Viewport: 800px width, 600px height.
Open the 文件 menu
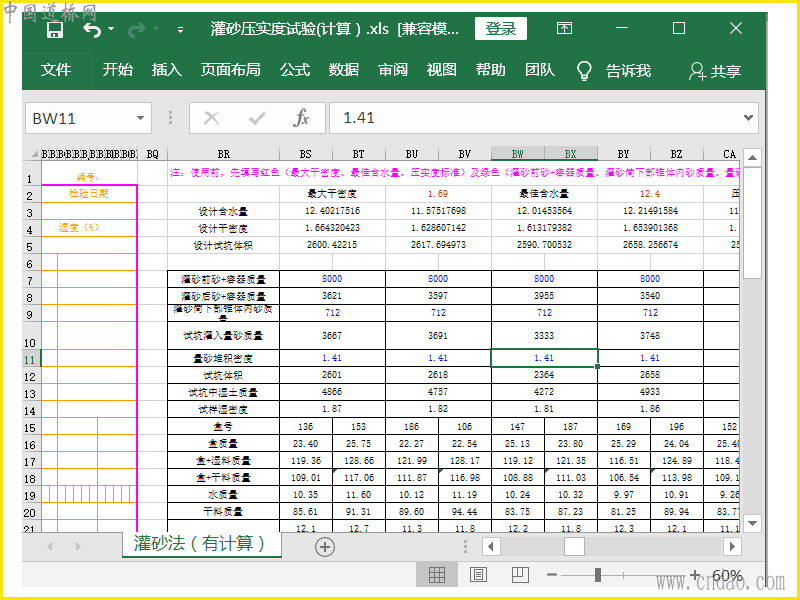tap(56, 70)
